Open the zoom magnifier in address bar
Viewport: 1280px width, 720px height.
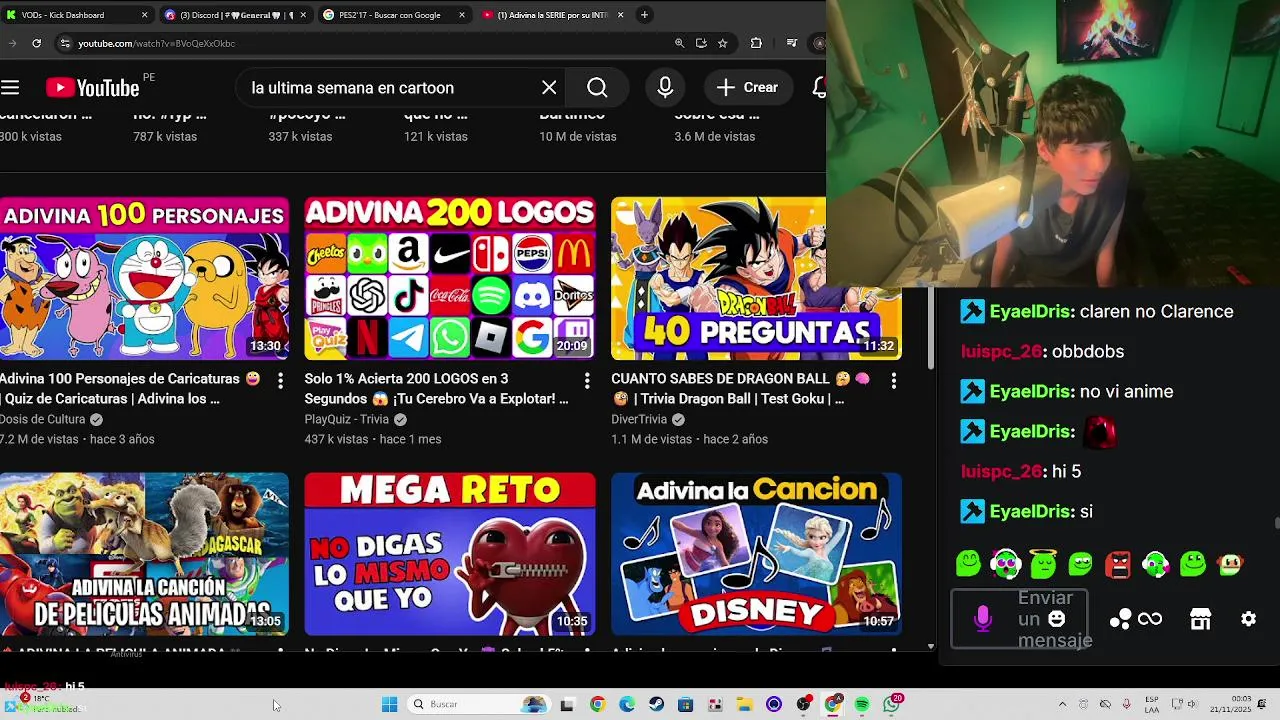679,43
